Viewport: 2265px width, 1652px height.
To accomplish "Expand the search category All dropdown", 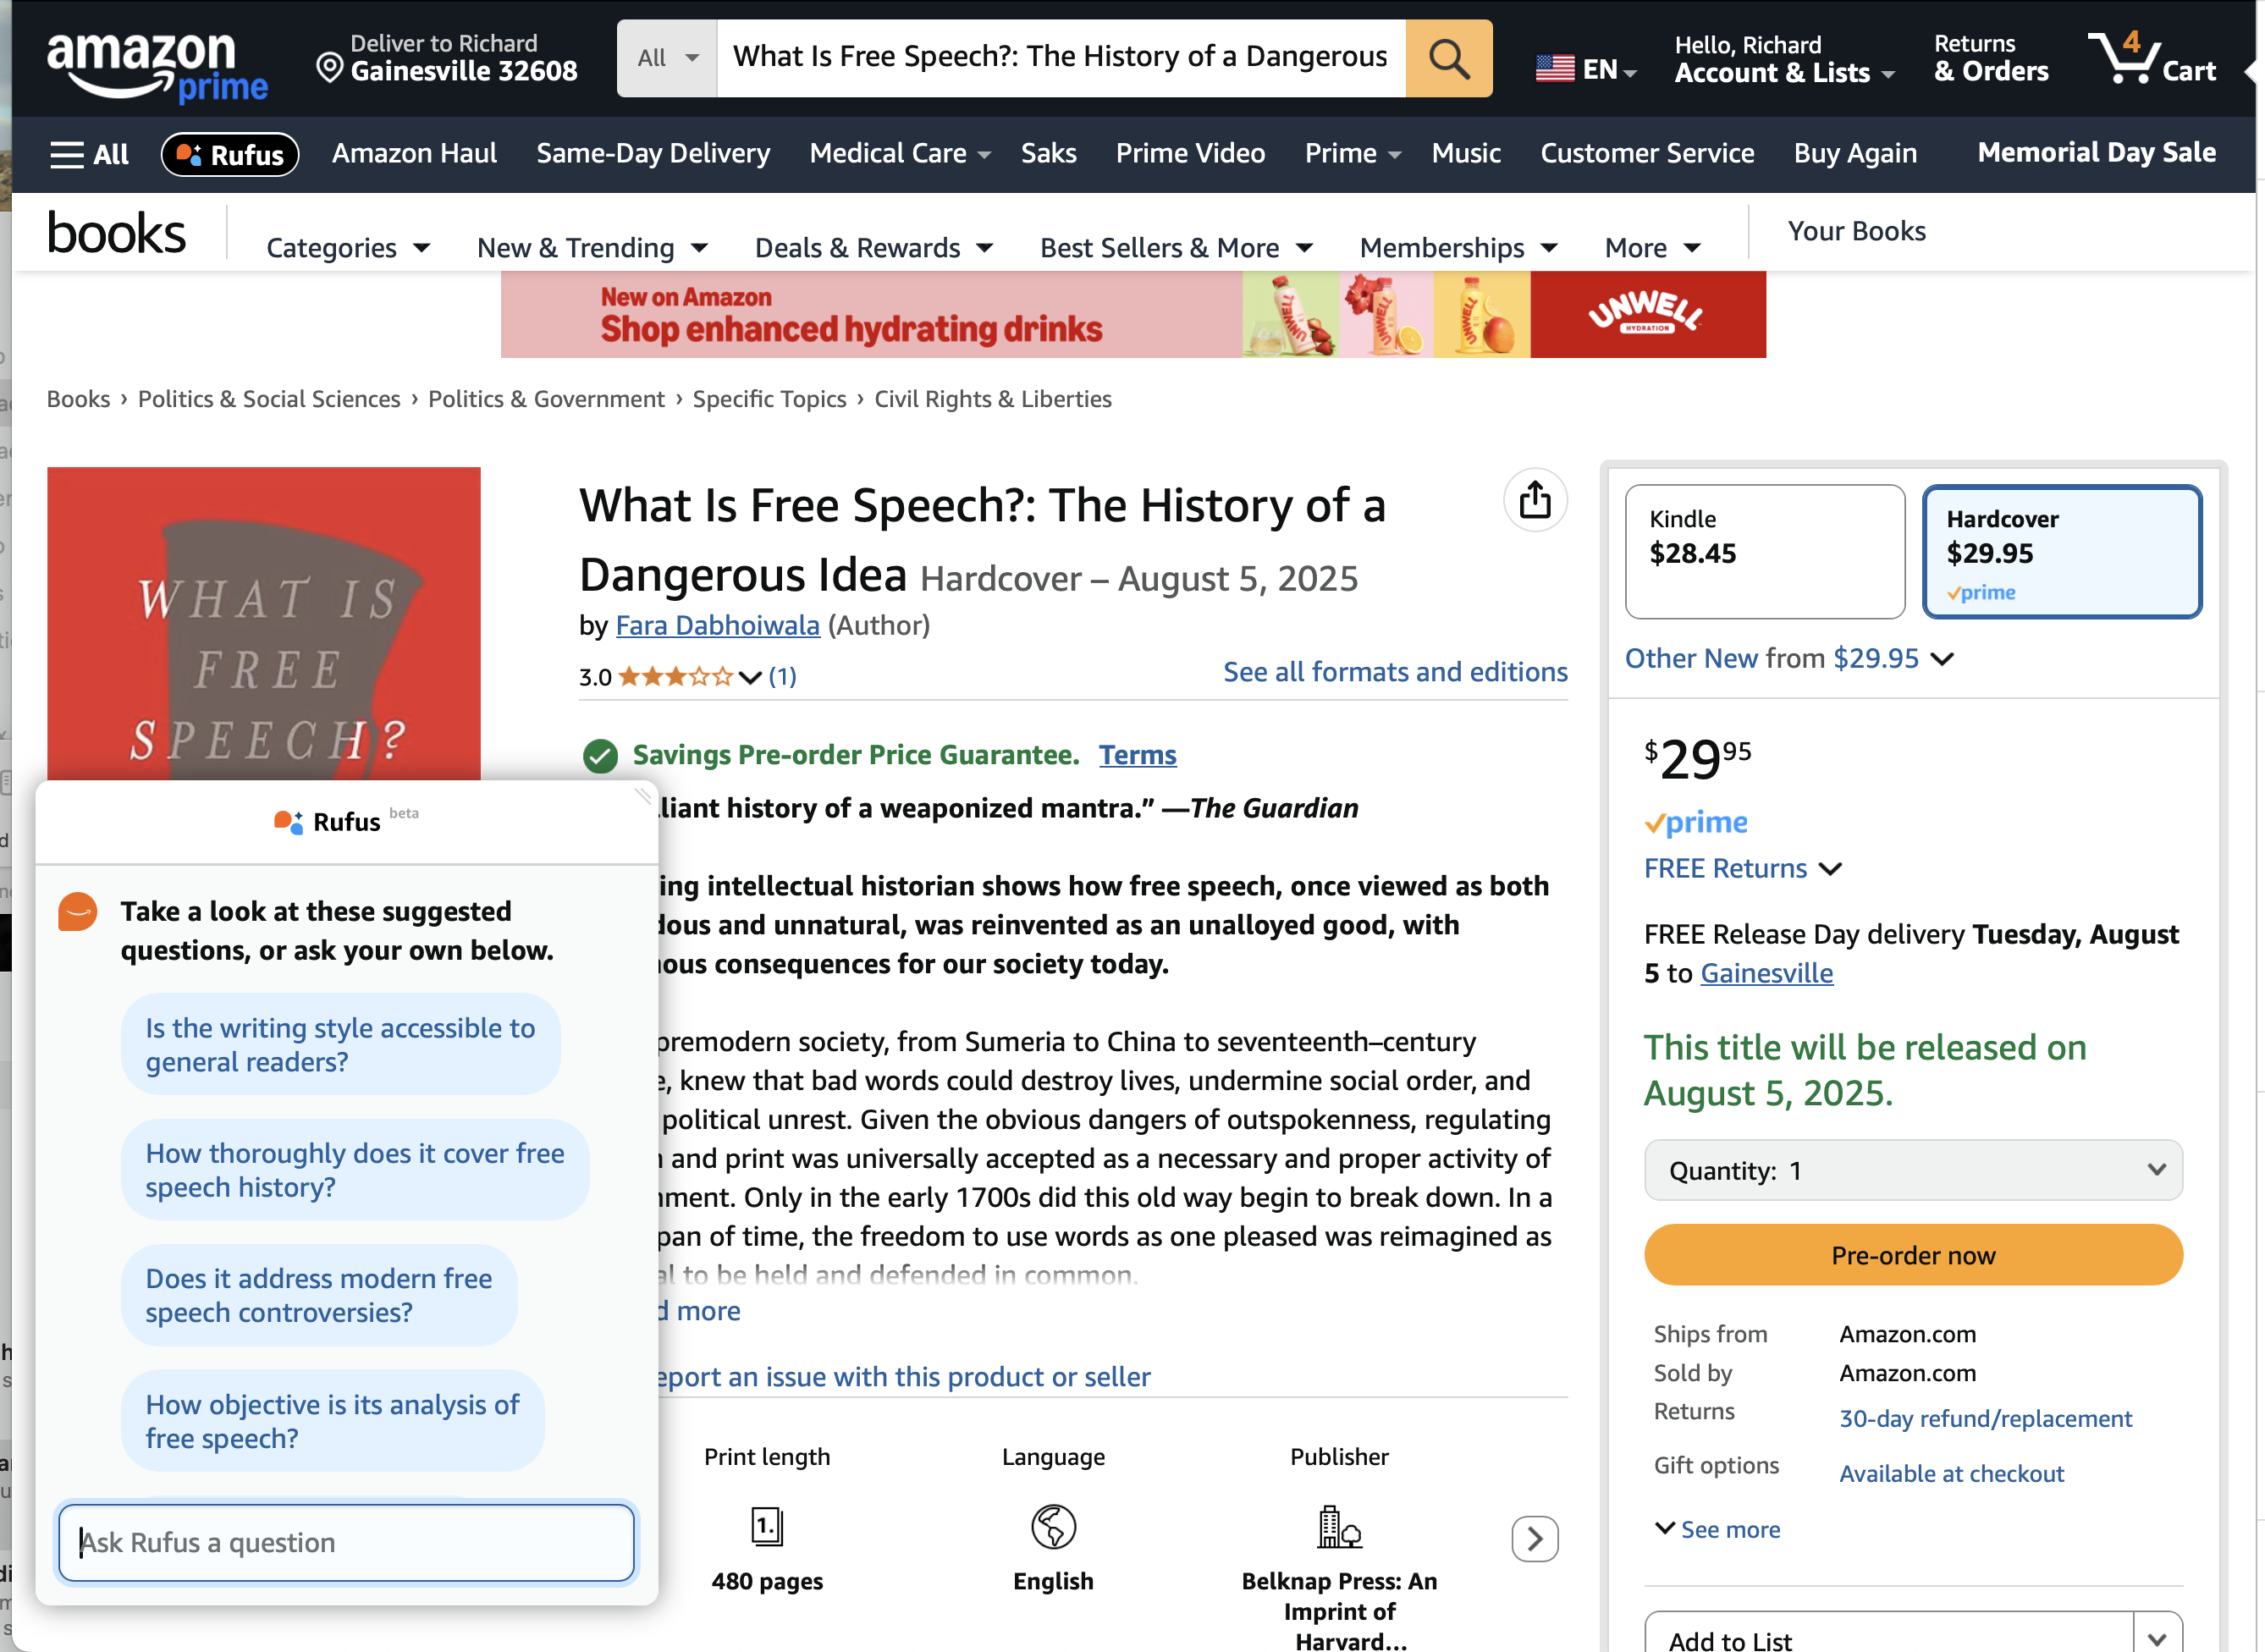I will (x=667, y=58).
